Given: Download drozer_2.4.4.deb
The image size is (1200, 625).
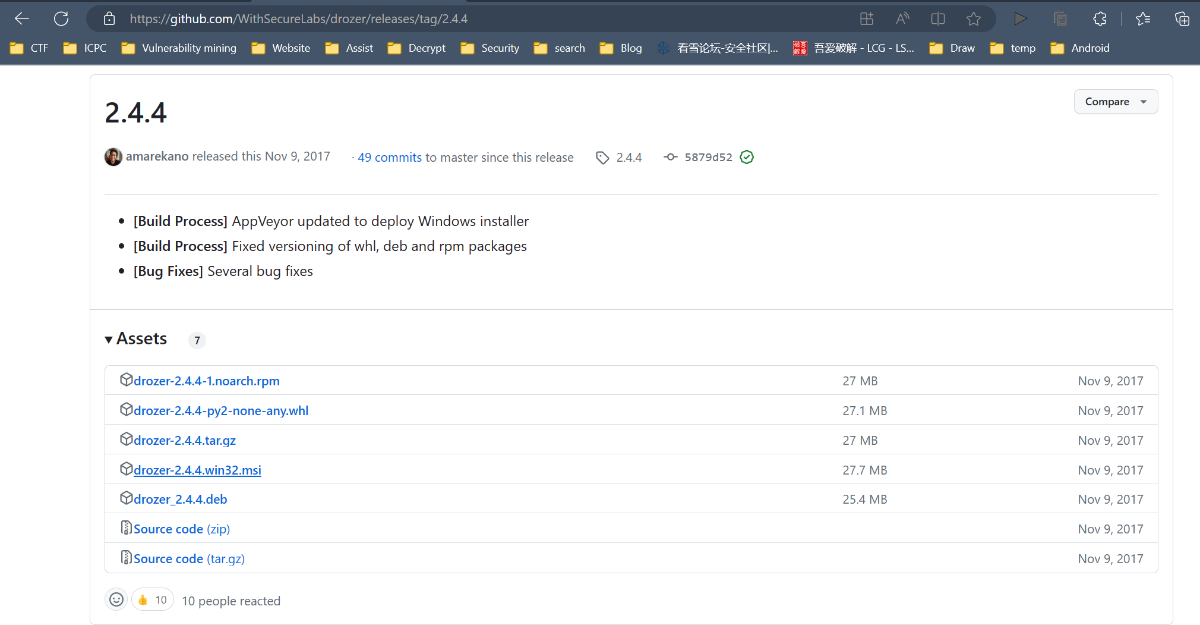Looking at the screenshot, I should [x=181, y=499].
